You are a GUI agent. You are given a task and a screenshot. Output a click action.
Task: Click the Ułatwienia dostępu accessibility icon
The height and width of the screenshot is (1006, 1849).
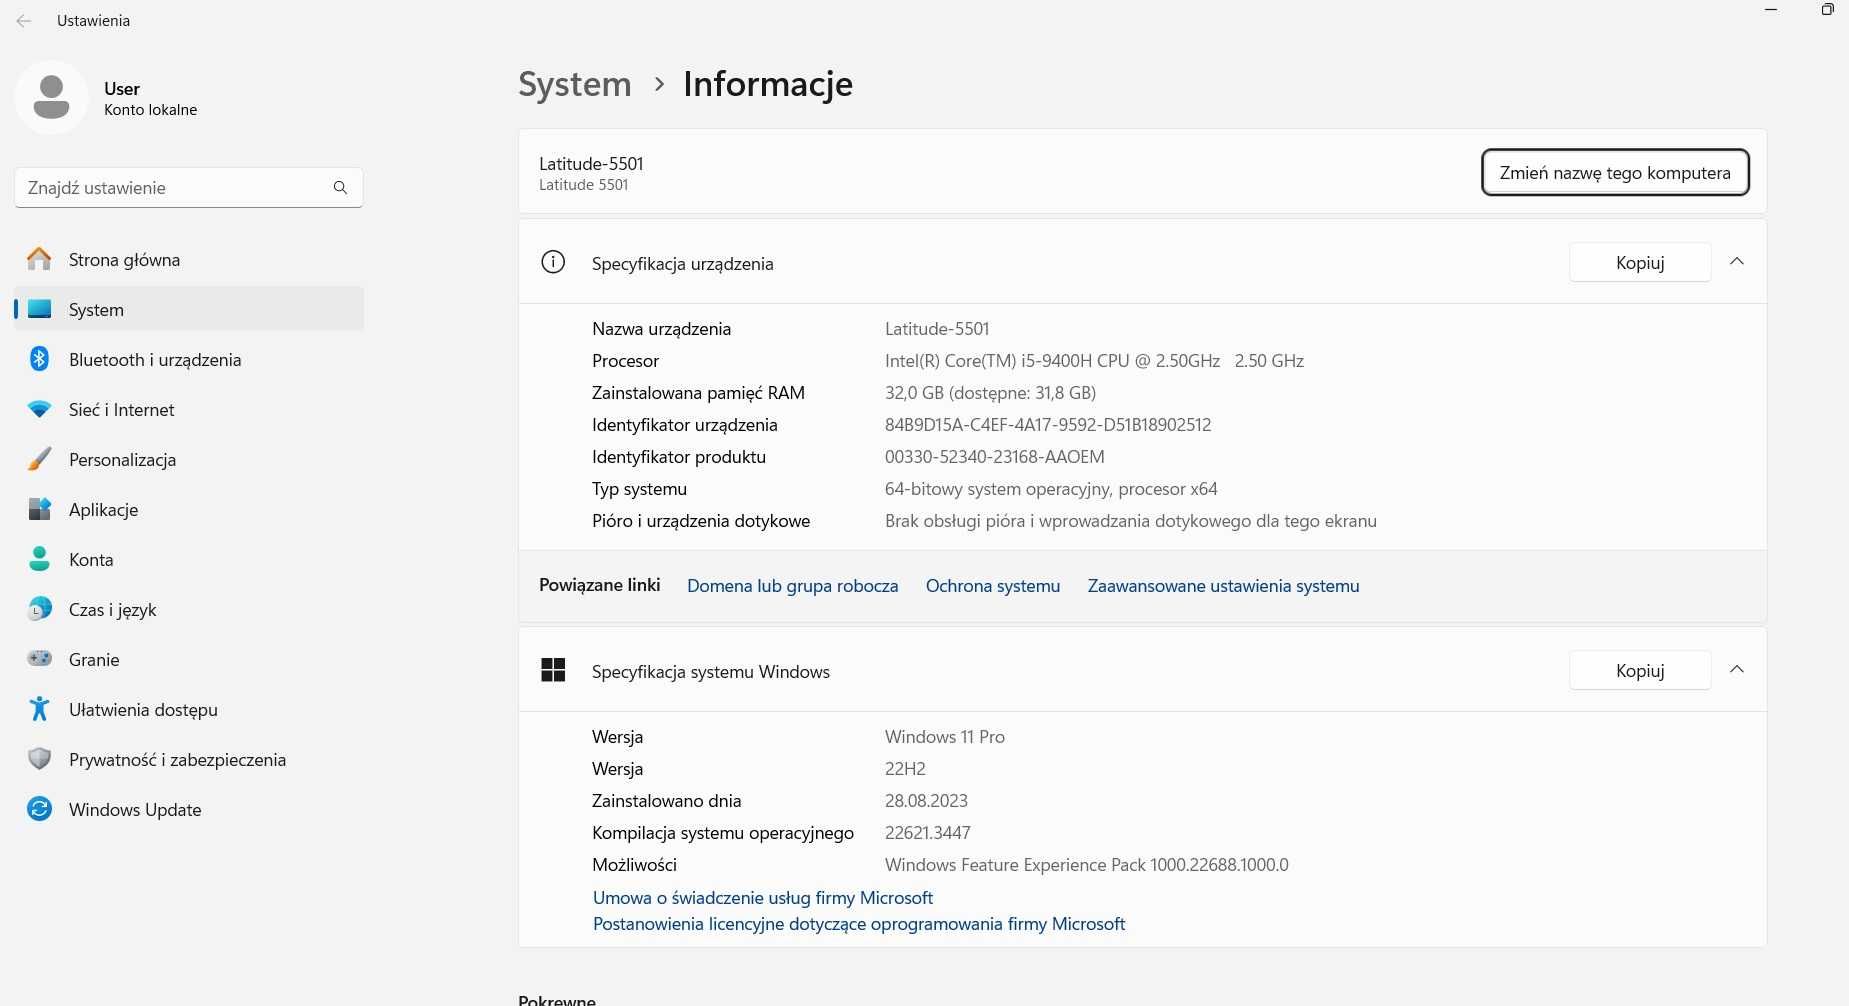(x=39, y=709)
